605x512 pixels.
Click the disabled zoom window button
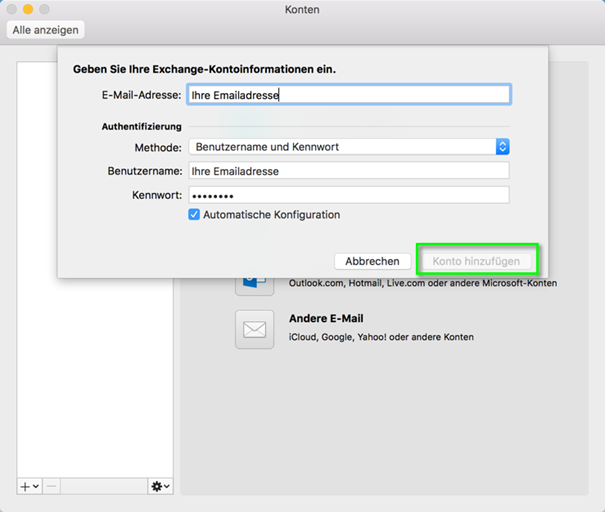pyautogui.click(x=43, y=9)
